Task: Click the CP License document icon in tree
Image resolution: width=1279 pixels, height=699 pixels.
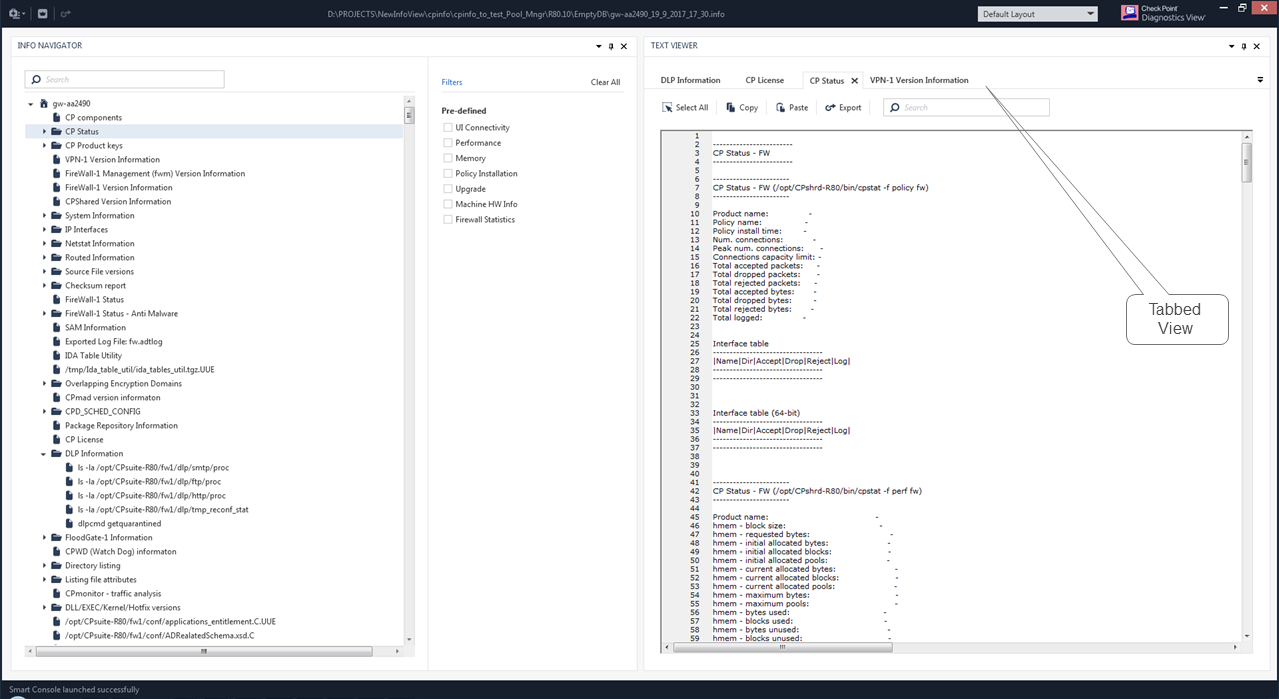Action: tap(57, 439)
